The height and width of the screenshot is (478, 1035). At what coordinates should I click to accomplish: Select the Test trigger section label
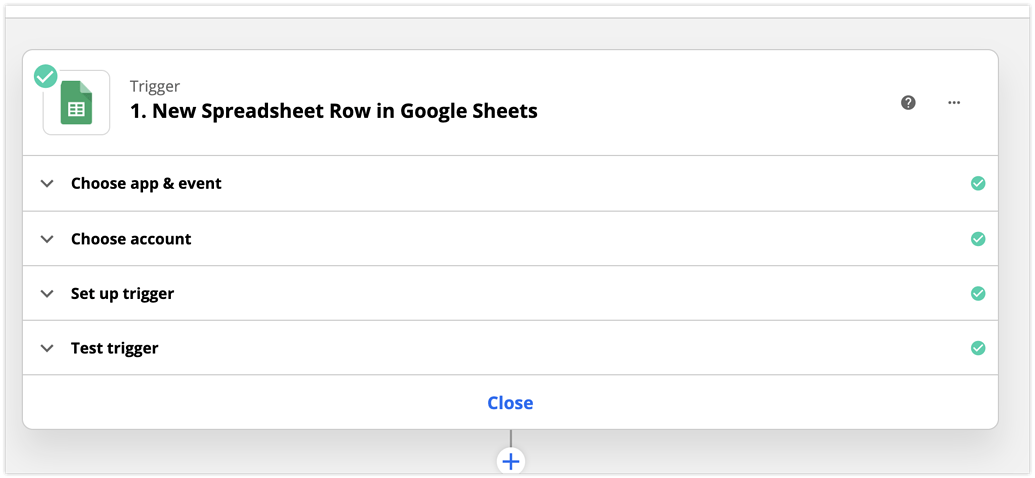click(x=114, y=348)
